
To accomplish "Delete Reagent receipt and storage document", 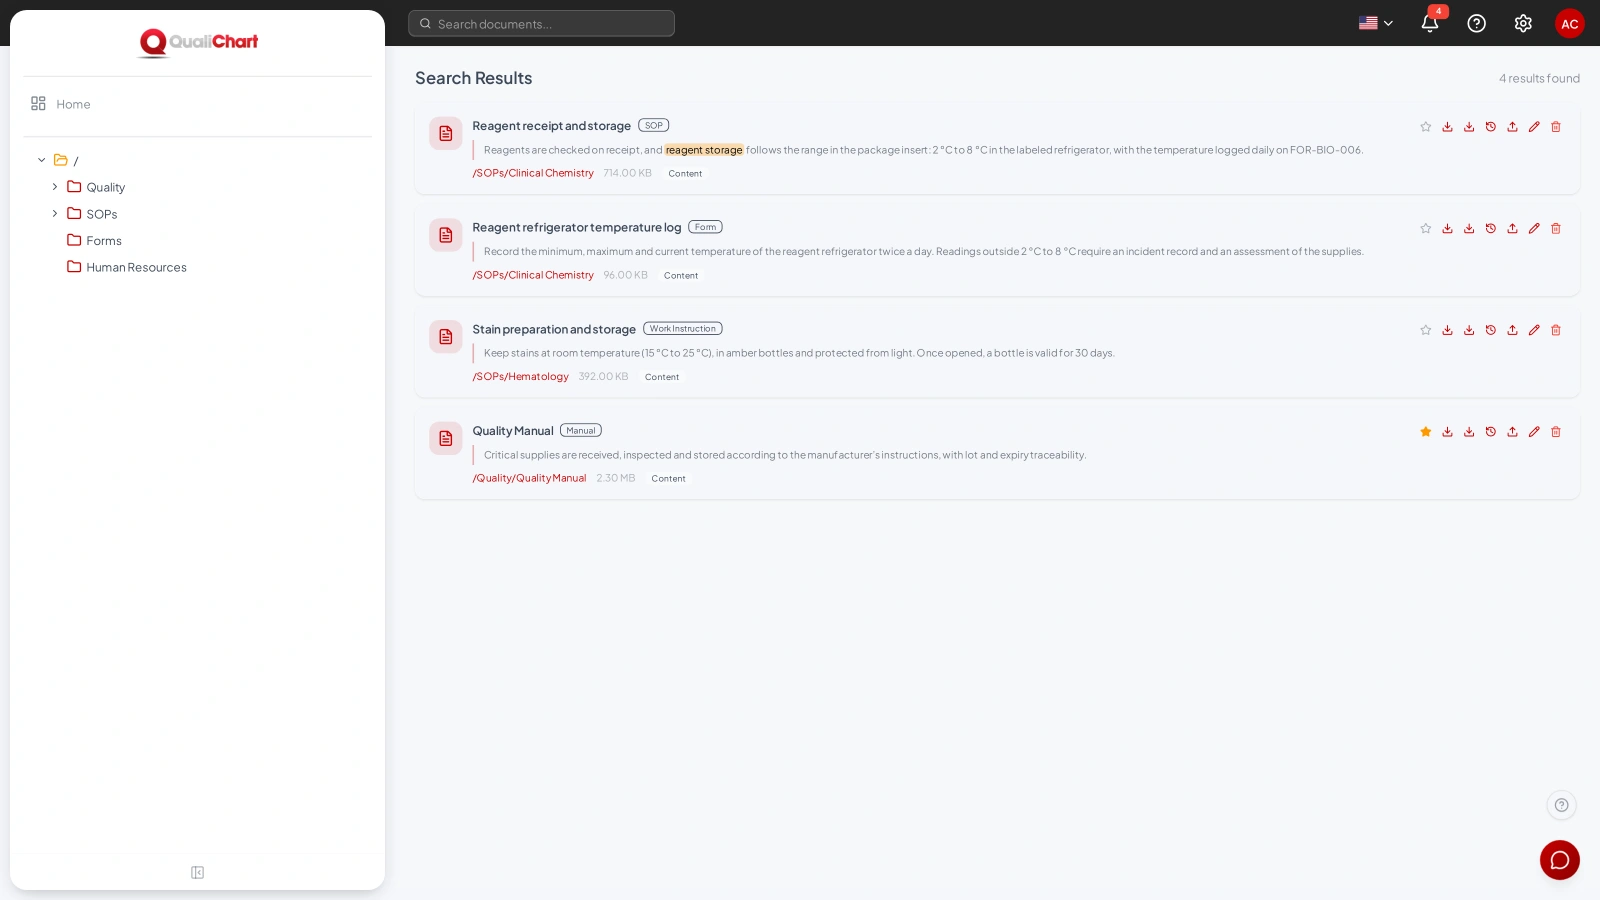I will [x=1556, y=127].
